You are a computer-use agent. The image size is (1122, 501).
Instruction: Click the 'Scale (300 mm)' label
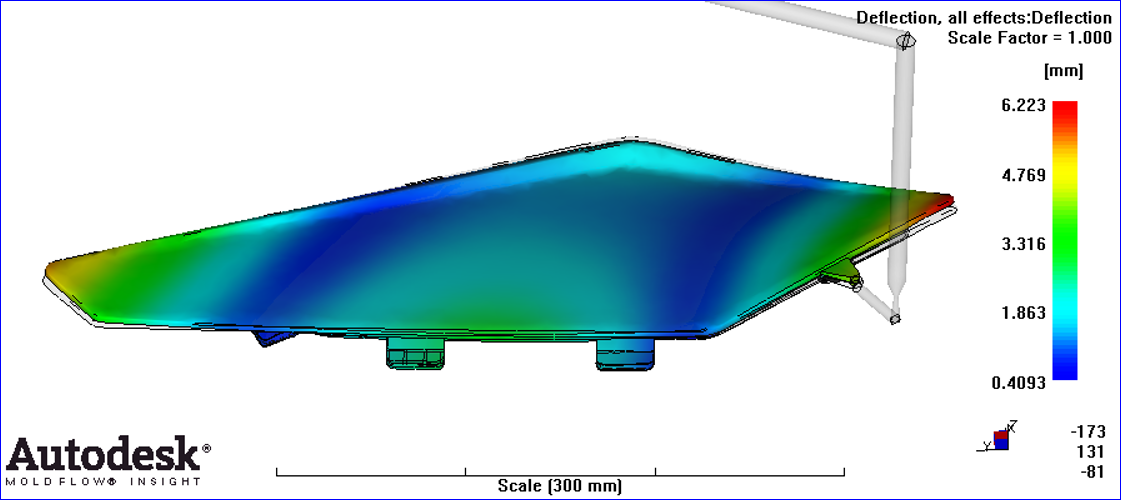pyautogui.click(x=560, y=487)
